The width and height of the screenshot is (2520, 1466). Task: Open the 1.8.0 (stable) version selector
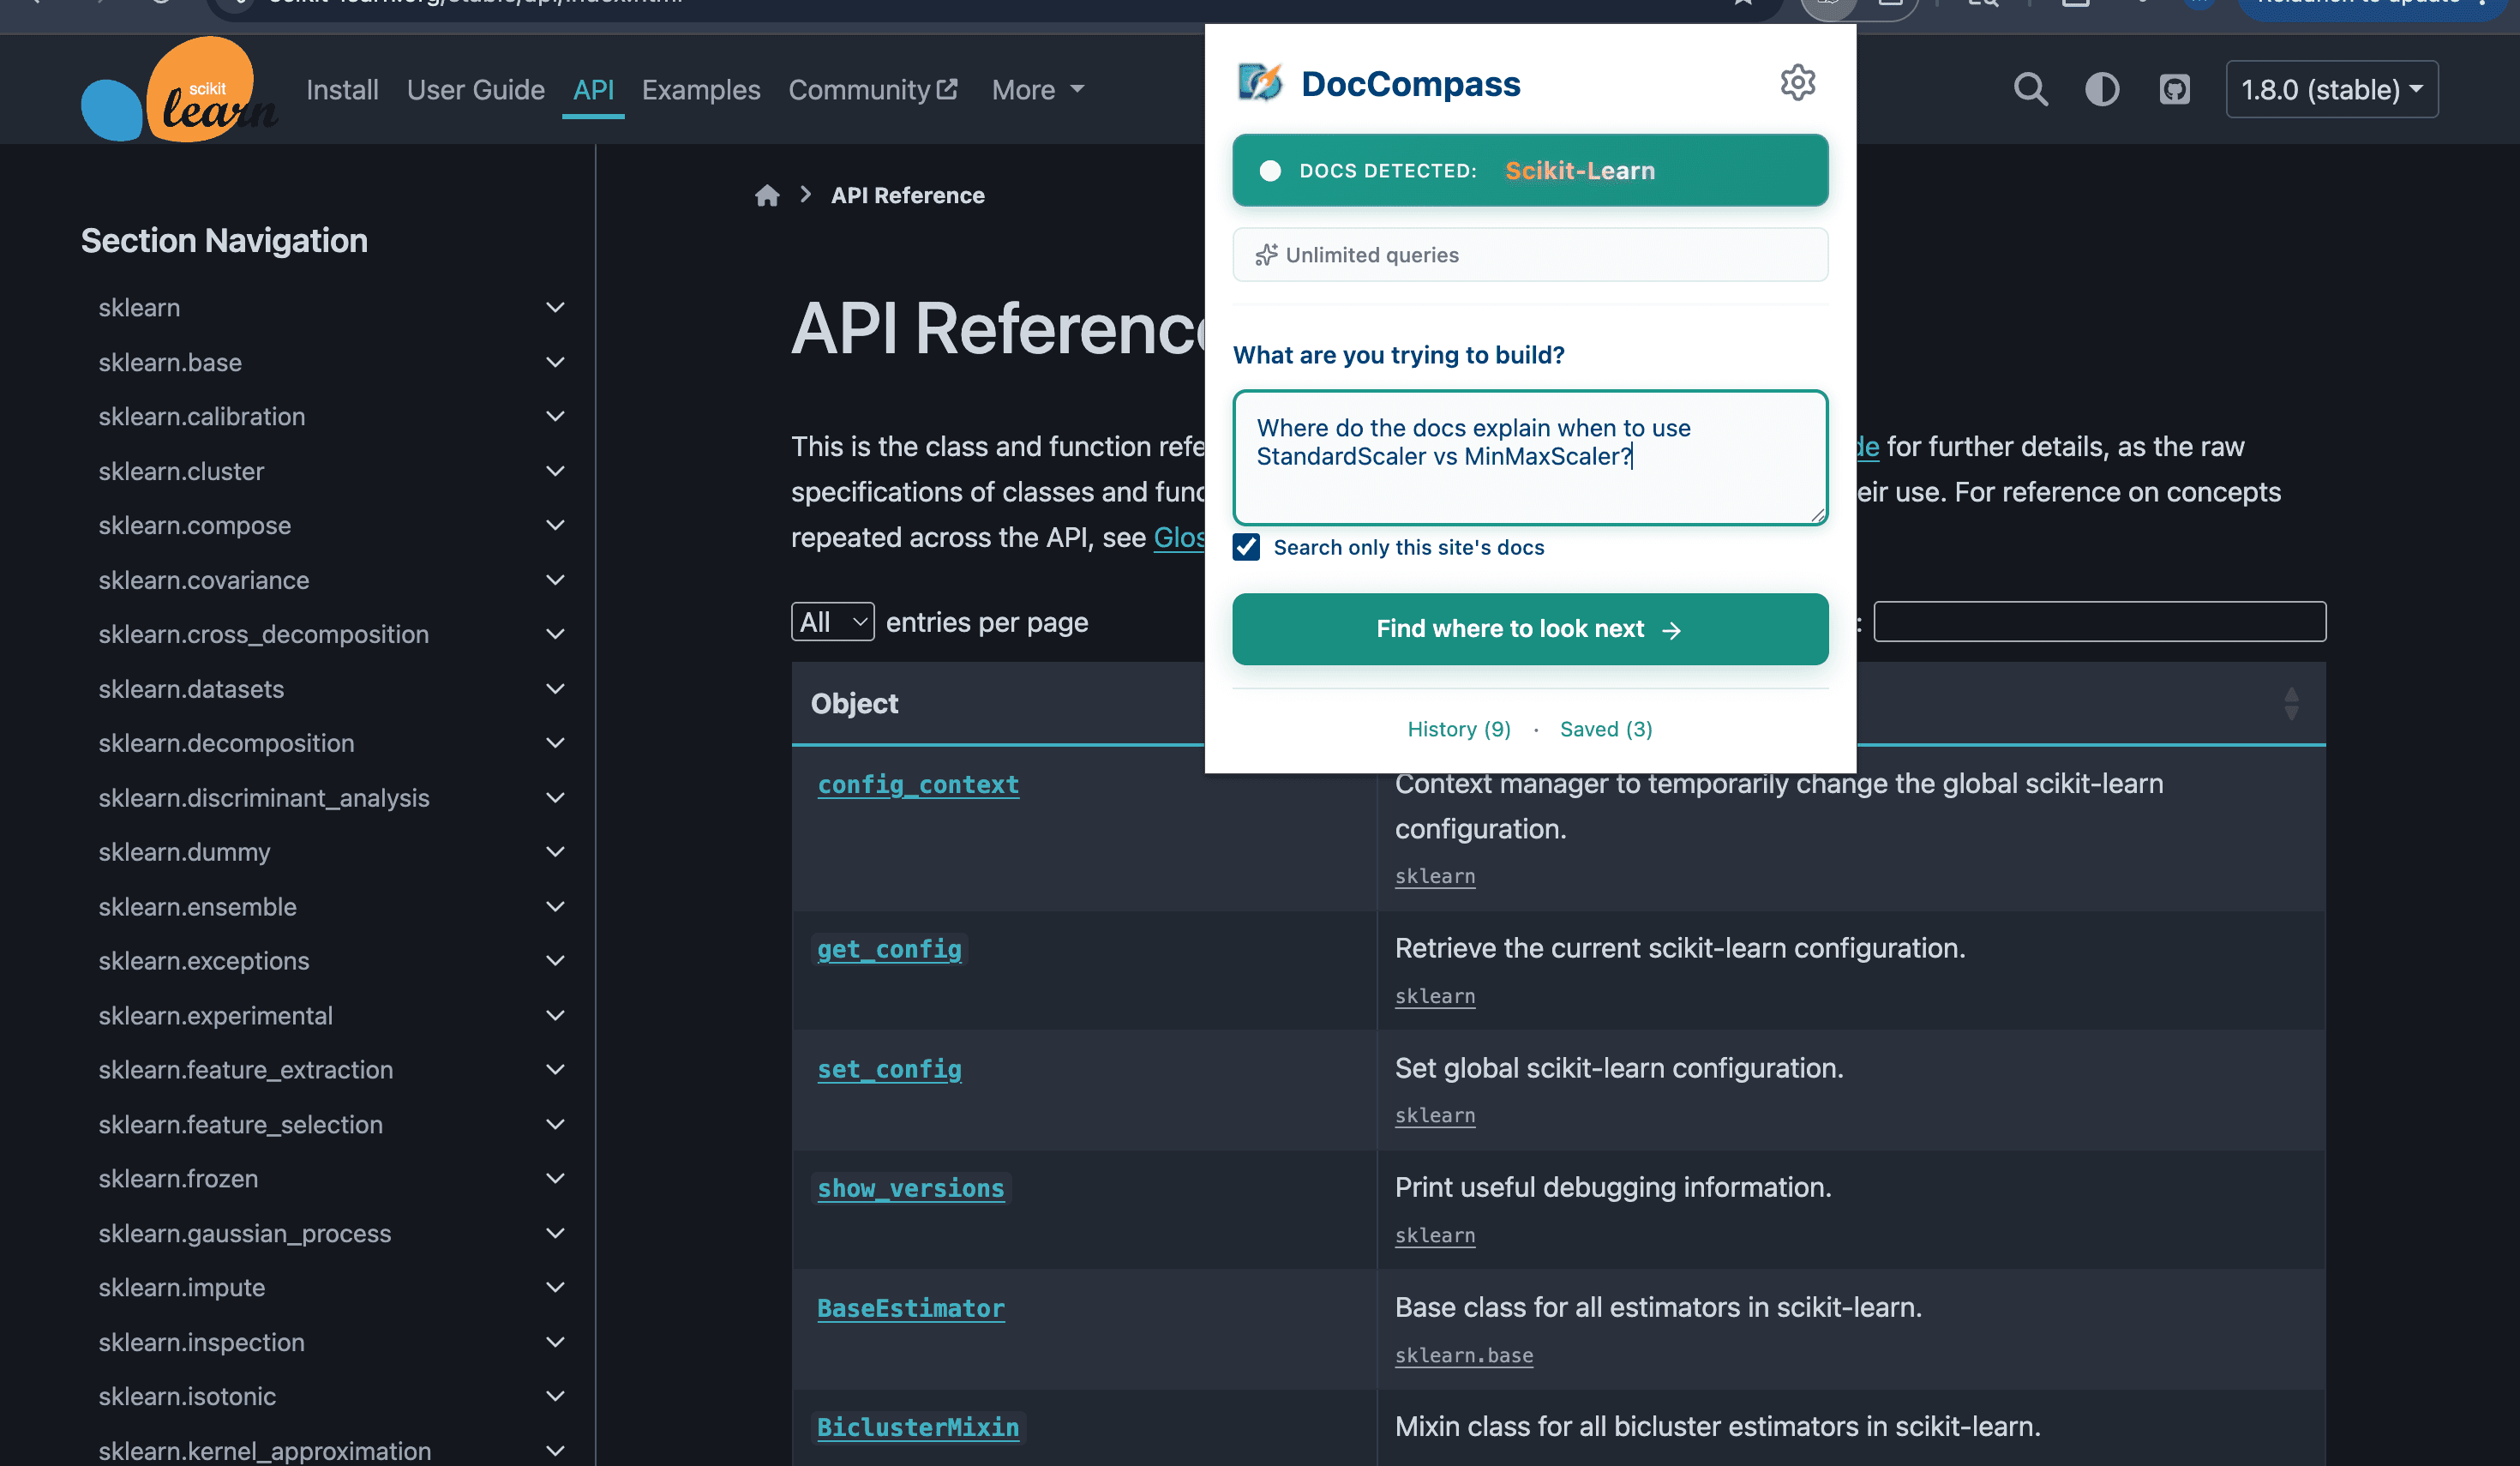[2332, 89]
